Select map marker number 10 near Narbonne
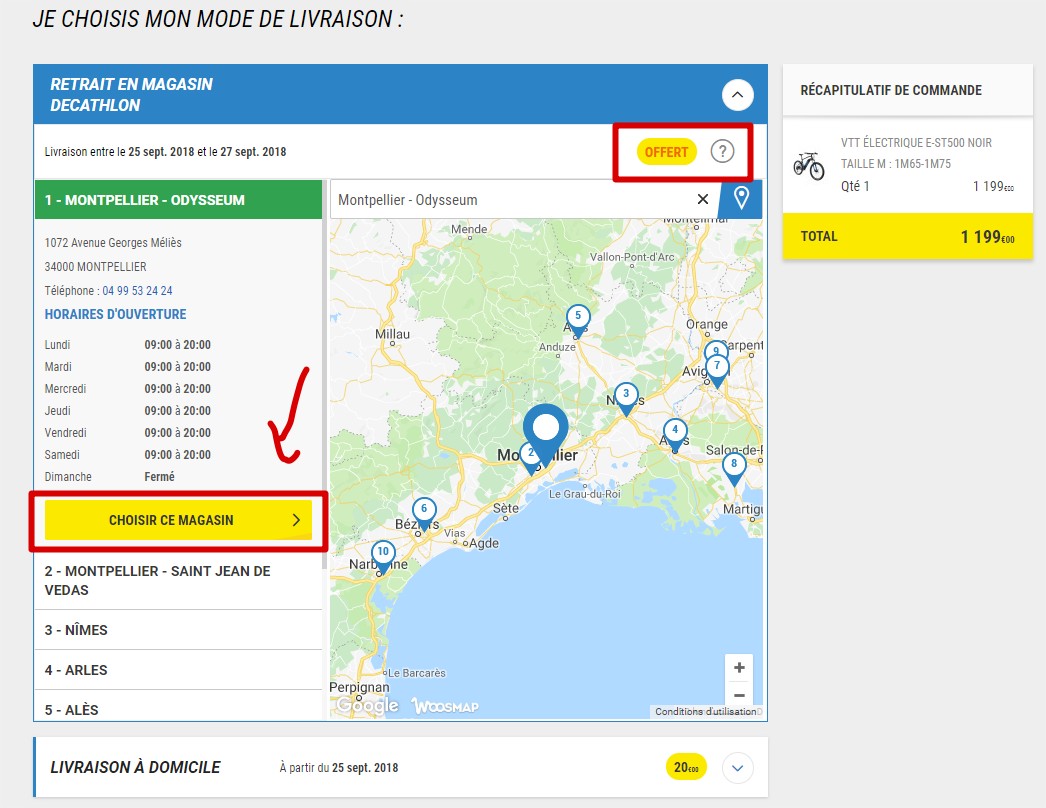 tap(383, 553)
